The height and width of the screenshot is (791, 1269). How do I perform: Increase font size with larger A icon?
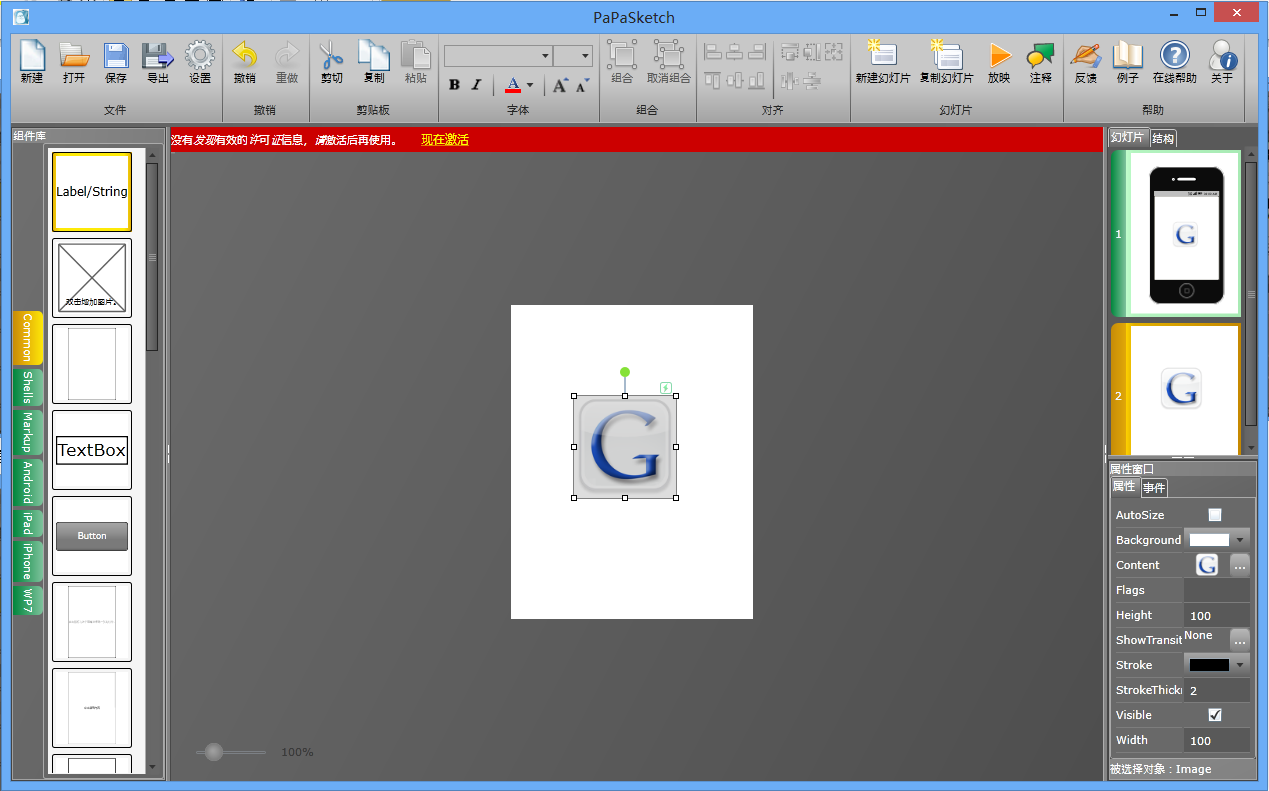560,85
